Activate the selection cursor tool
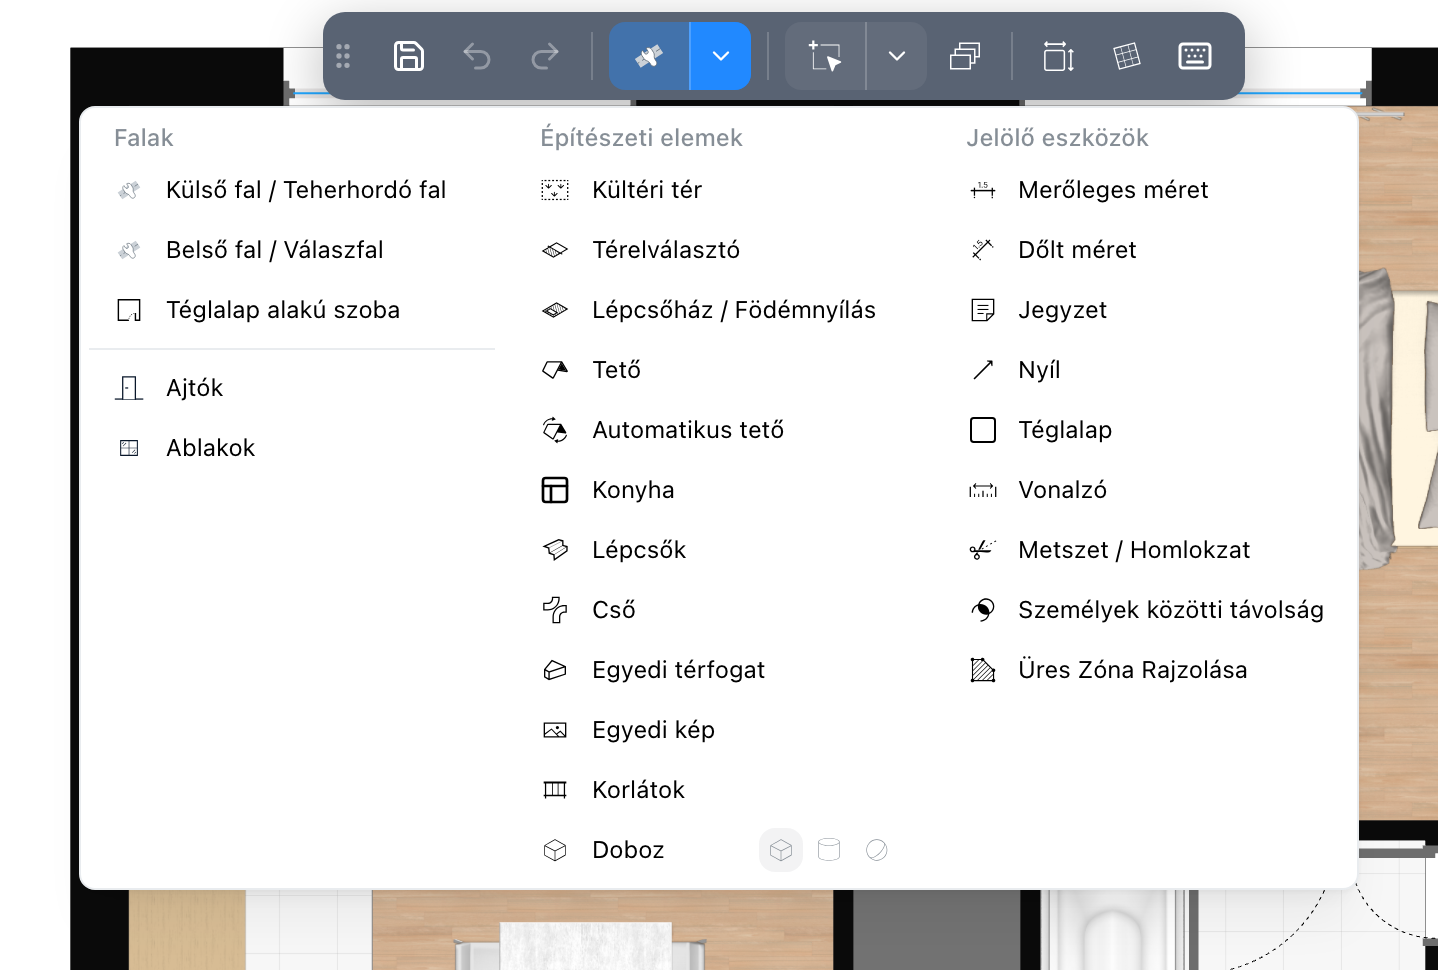The height and width of the screenshot is (970, 1438). [x=825, y=56]
